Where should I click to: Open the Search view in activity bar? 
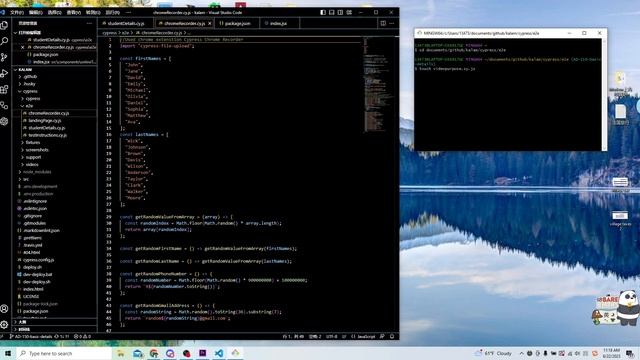click(x=4, y=41)
